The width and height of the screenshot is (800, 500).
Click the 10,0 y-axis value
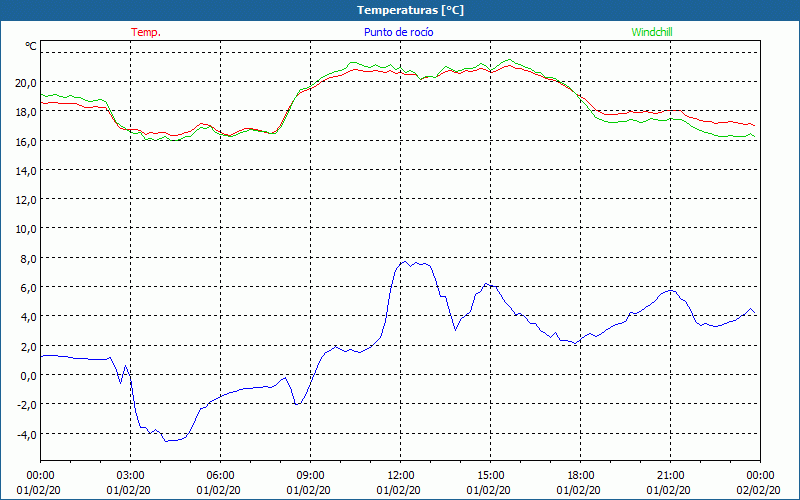click(26, 229)
